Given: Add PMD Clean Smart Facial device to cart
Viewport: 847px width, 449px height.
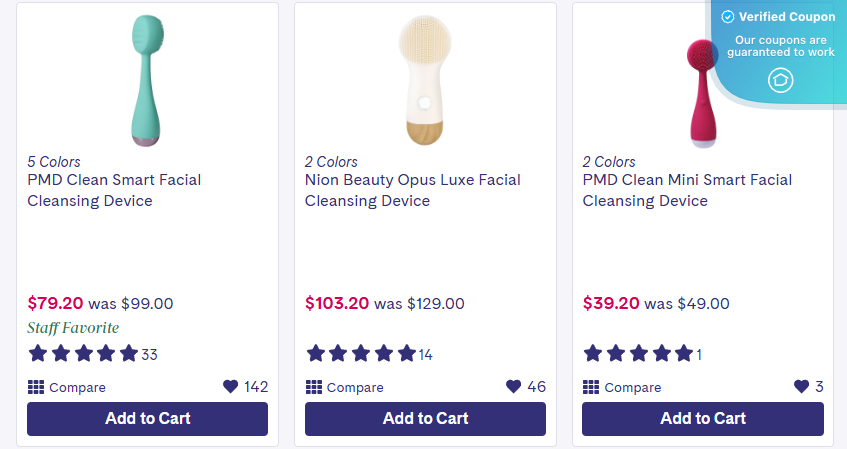Looking at the screenshot, I should (147, 419).
